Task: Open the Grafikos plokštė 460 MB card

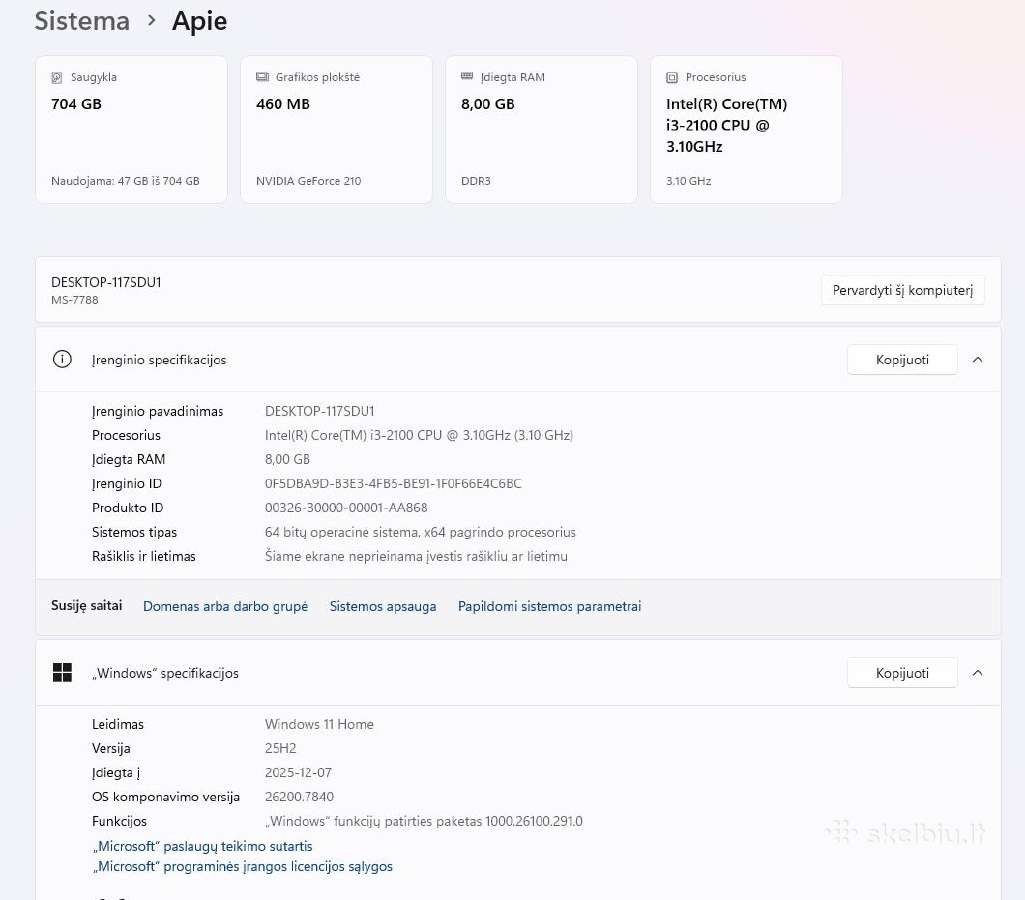Action: point(337,129)
